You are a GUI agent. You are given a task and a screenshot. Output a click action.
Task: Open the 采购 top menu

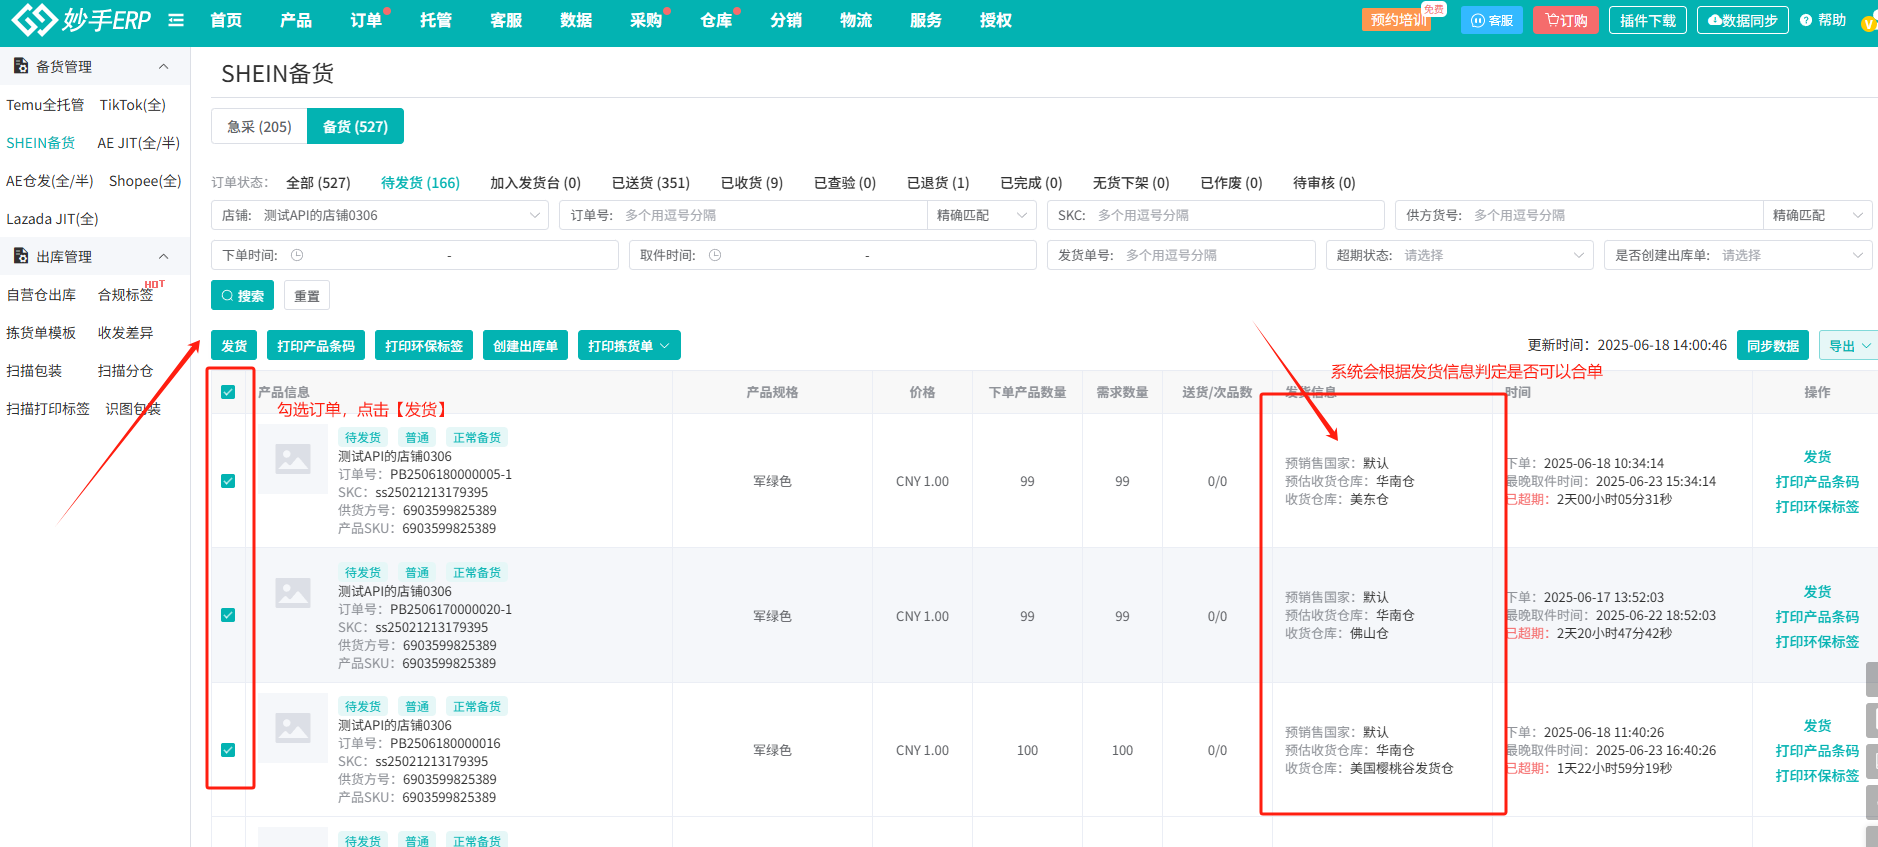point(646,20)
